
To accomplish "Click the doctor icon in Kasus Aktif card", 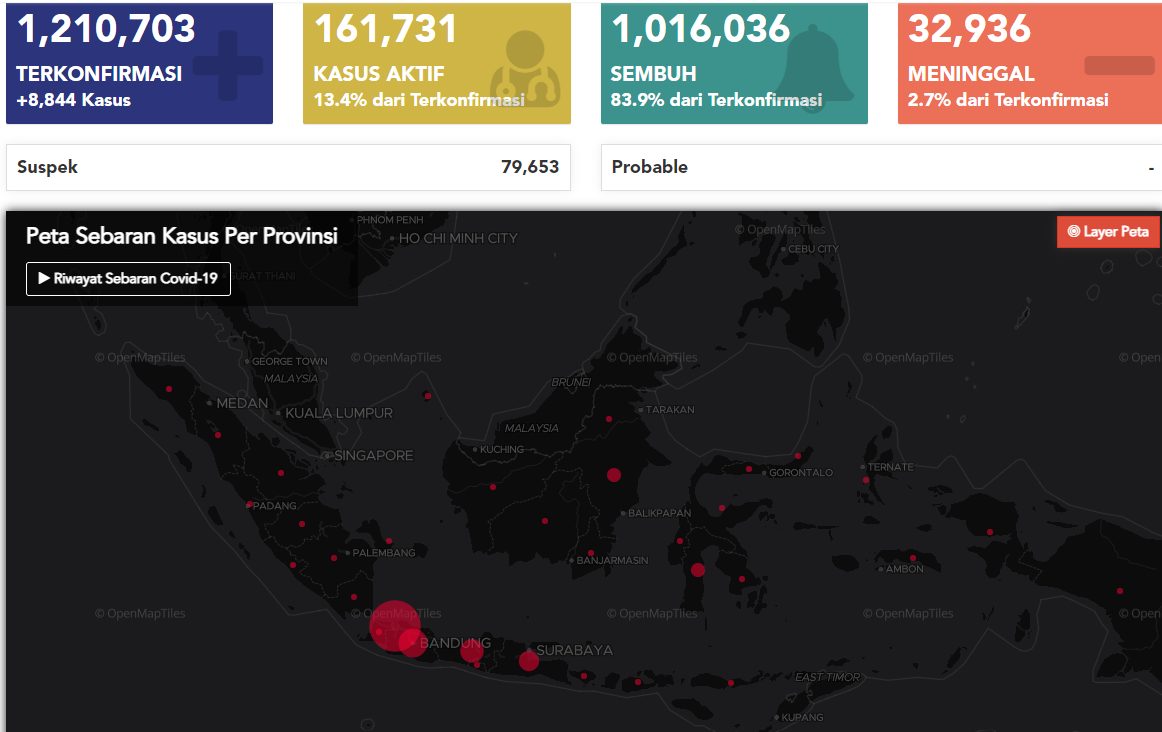I will [x=525, y=69].
